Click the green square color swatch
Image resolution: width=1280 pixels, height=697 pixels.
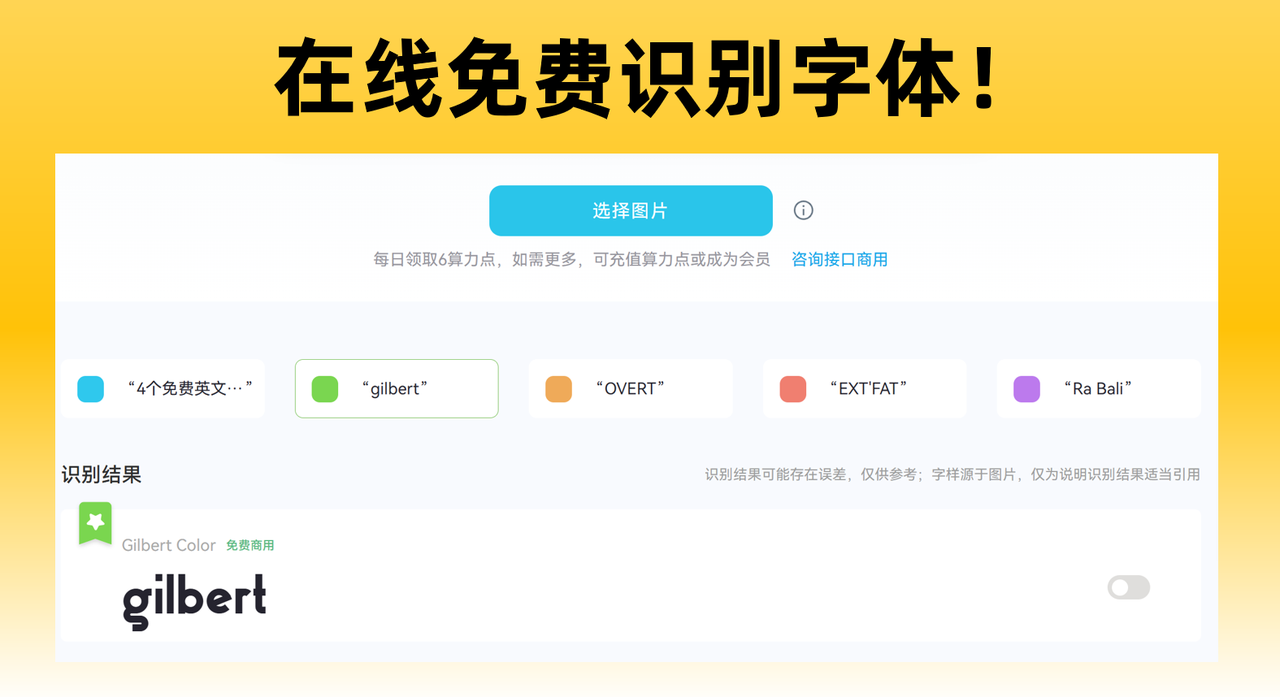click(x=325, y=389)
